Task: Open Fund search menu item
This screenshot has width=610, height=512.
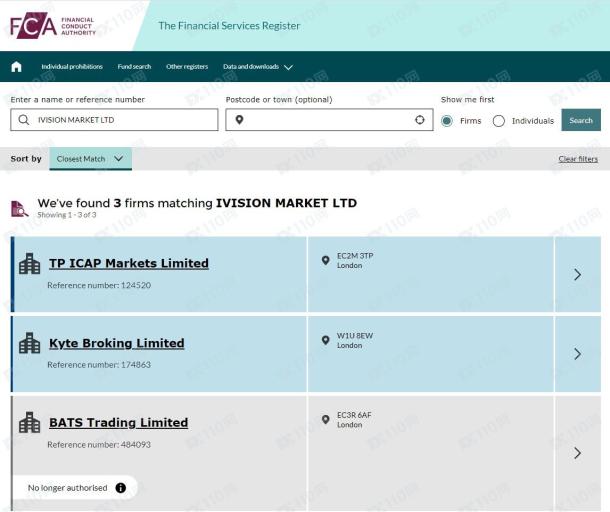Action: 134,67
